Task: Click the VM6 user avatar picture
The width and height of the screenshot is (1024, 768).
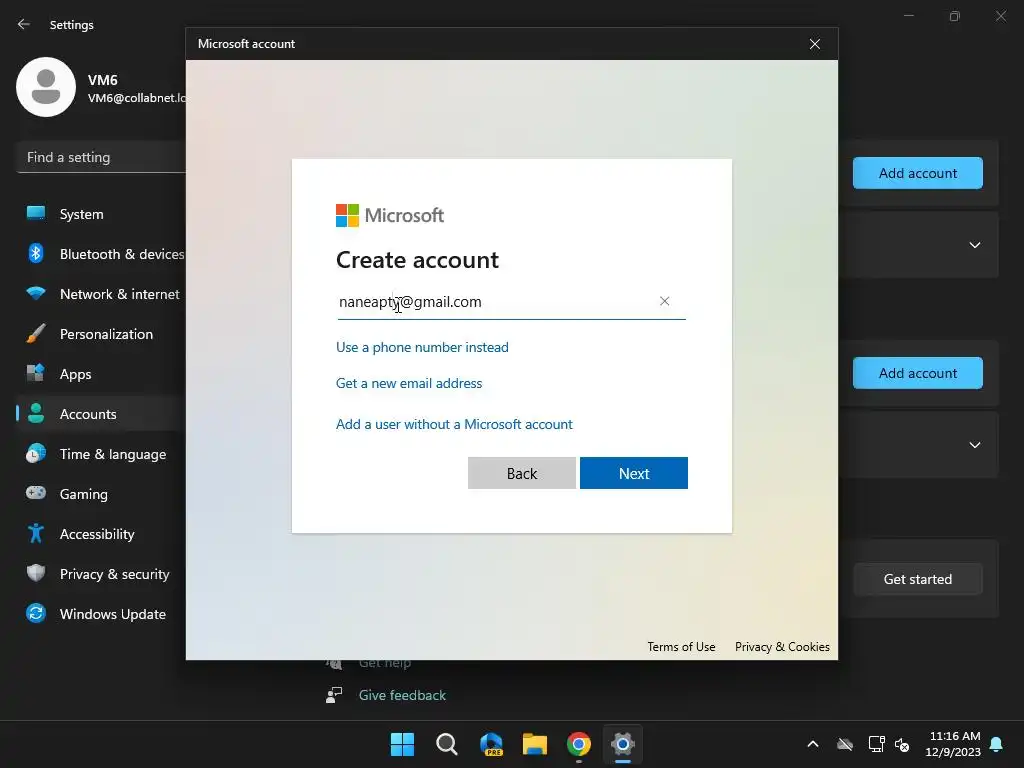Action: pyautogui.click(x=46, y=87)
